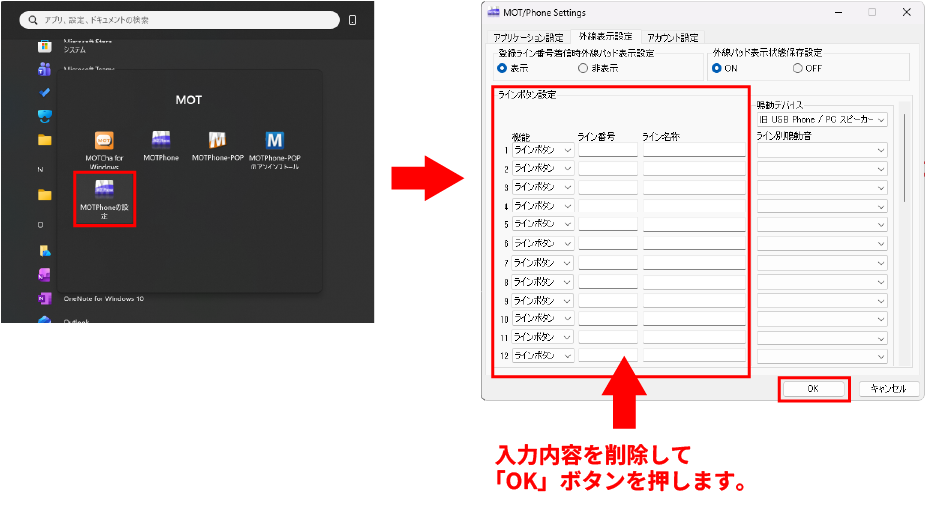926x512 pixels.
Task: Open row 2 function dropdown
Action: point(543,169)
